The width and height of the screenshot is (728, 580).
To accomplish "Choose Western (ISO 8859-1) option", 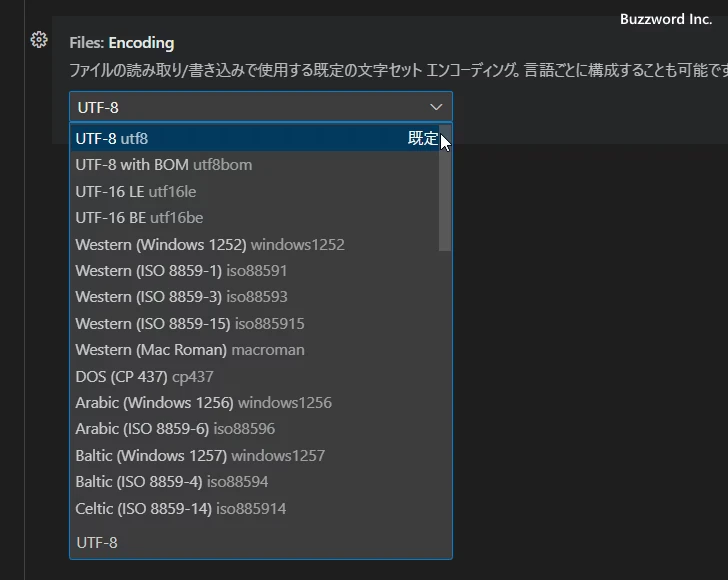I will pyautogui.click(x=181, y=270).
